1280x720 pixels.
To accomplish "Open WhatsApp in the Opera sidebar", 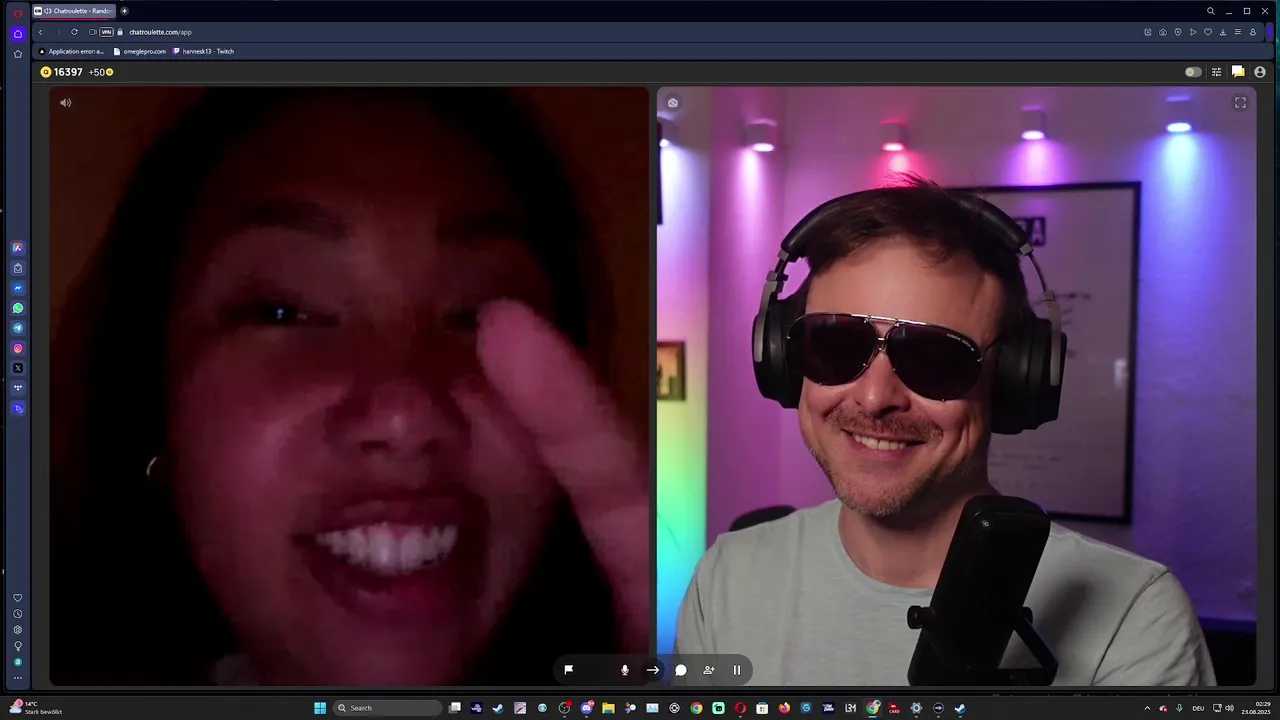I will coord(17,308).
